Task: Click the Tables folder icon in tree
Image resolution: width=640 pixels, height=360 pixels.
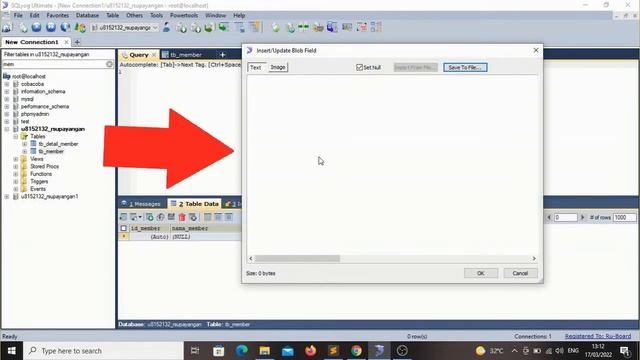Action: point(24,136)
